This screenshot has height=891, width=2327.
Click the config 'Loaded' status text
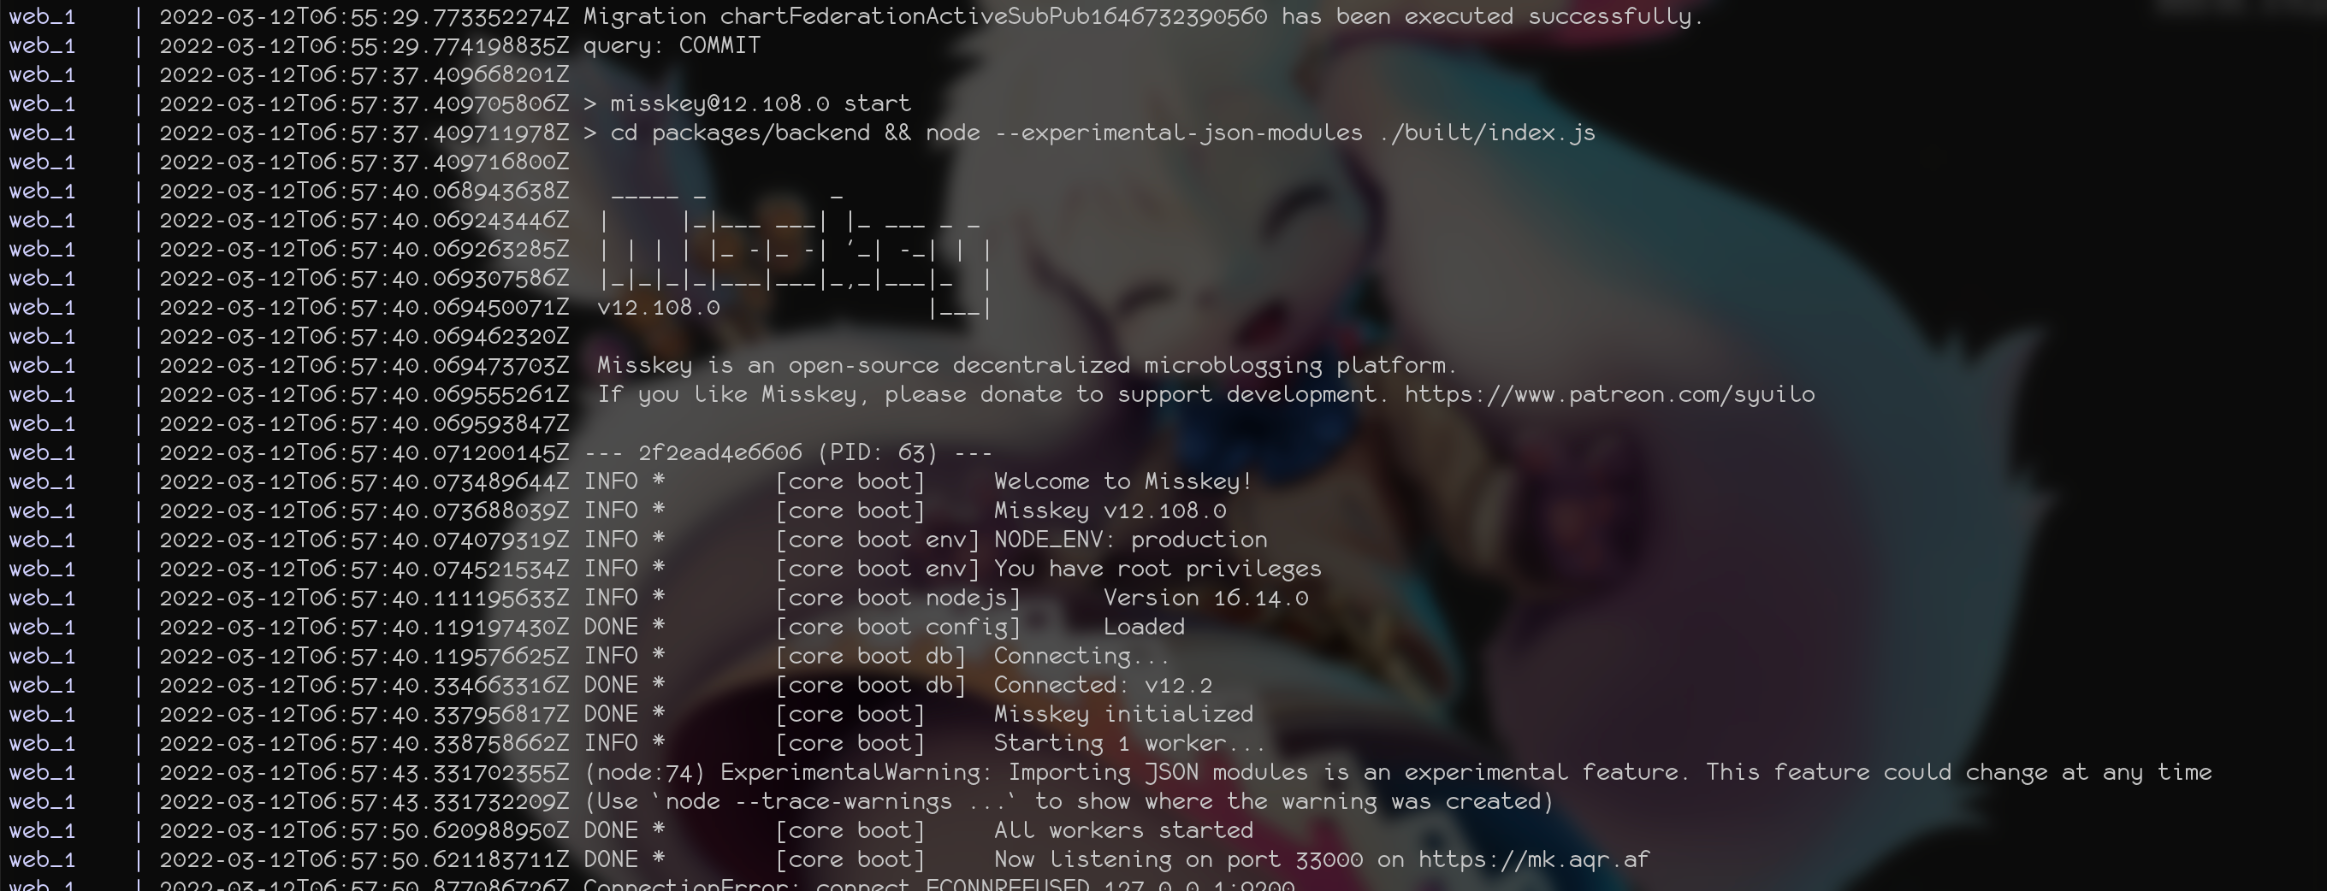[1143, 627]
